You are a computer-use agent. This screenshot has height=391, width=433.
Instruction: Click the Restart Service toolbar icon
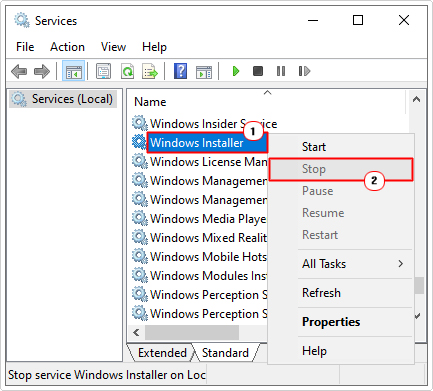point(304,71)
